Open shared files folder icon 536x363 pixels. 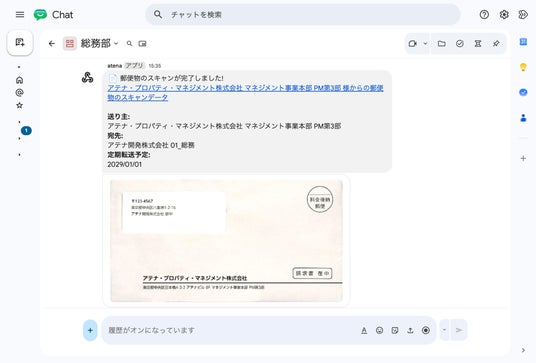tap(442, 43)
